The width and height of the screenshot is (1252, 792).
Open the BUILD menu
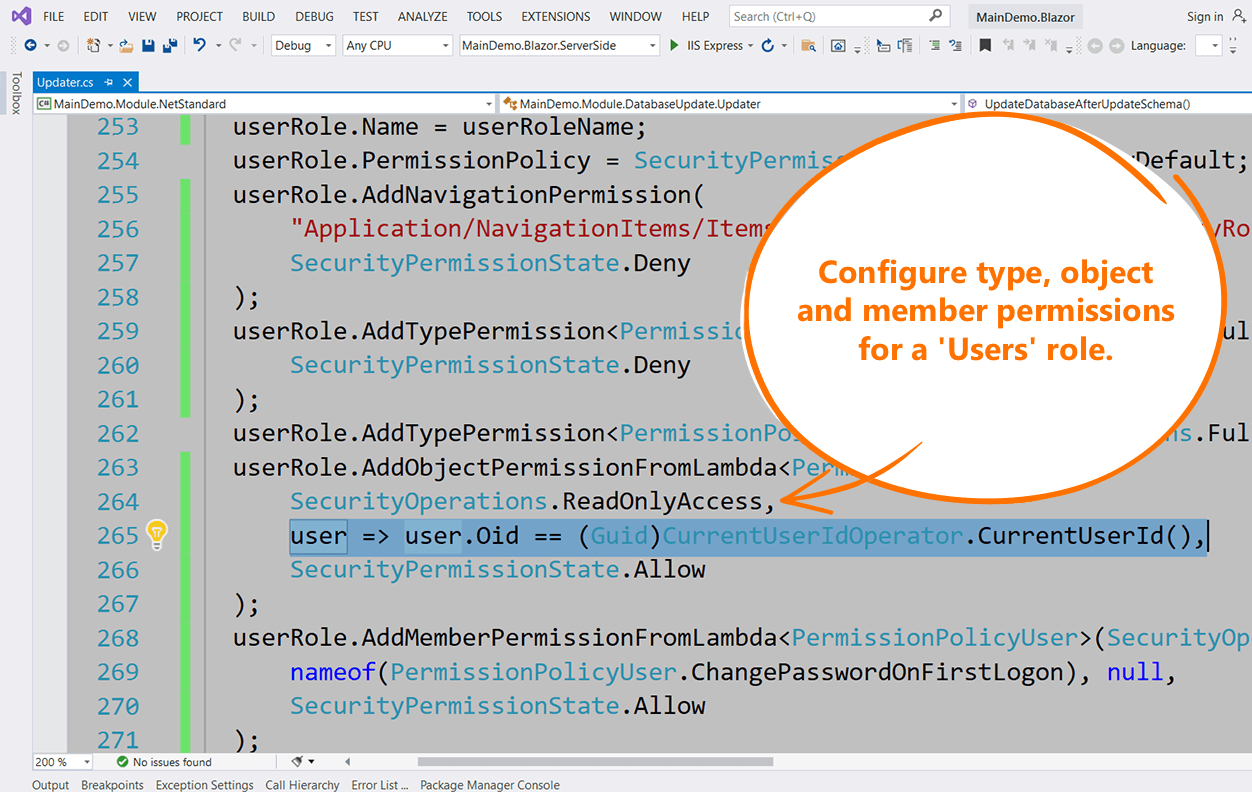[x=258, y=17]
